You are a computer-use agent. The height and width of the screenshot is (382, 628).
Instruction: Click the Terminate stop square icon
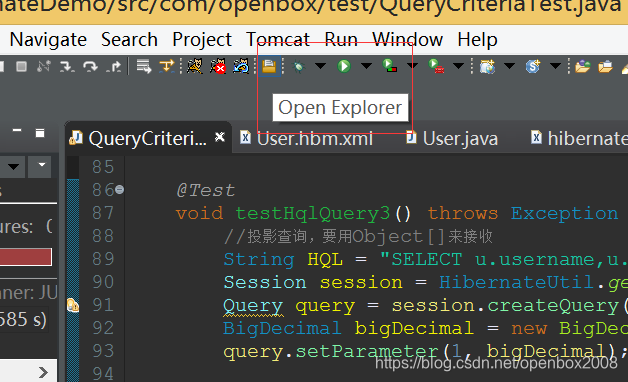[x=21, y=66]
